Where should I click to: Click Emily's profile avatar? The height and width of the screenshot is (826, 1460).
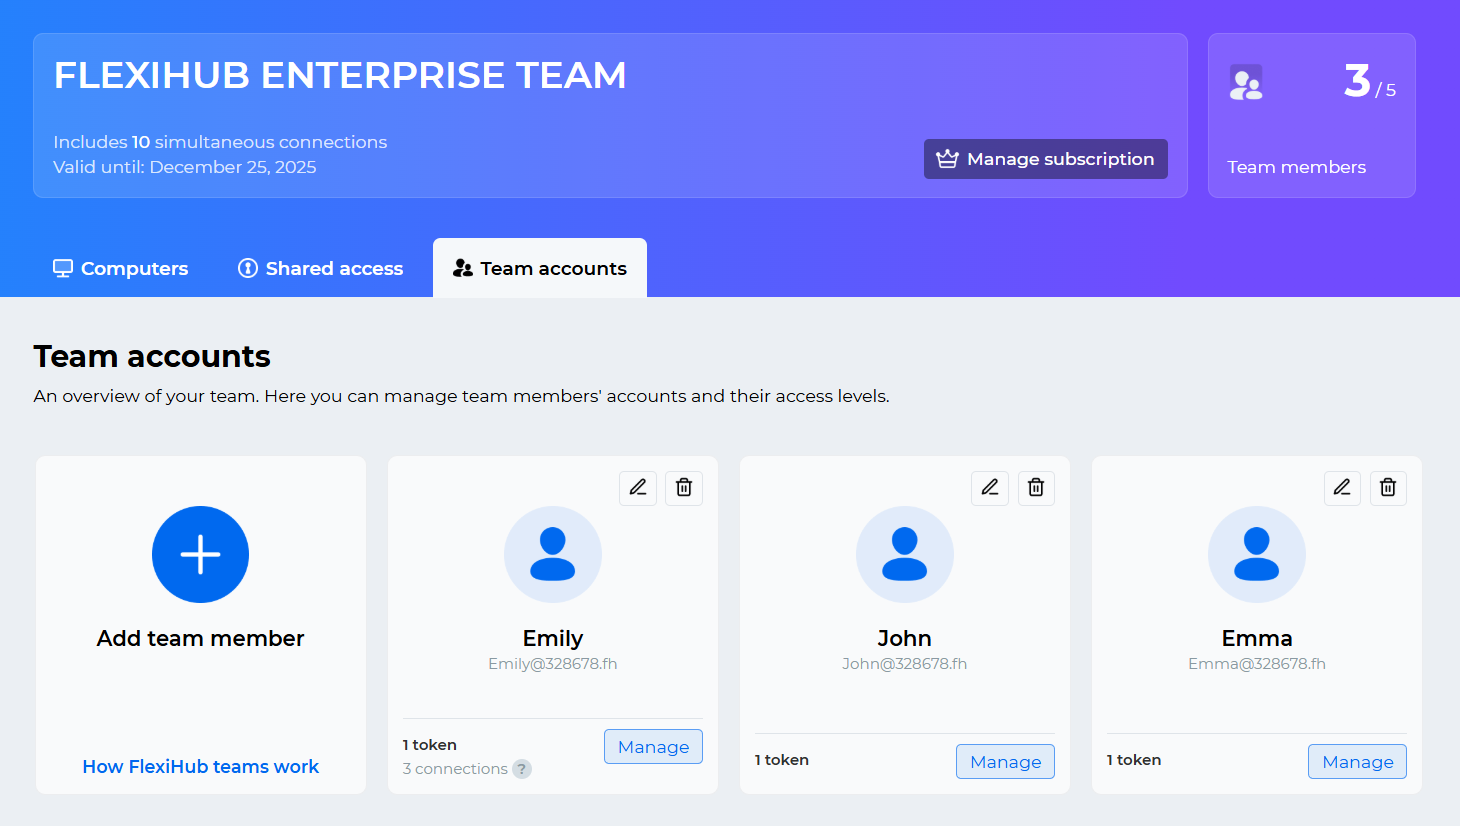(553, 554)
